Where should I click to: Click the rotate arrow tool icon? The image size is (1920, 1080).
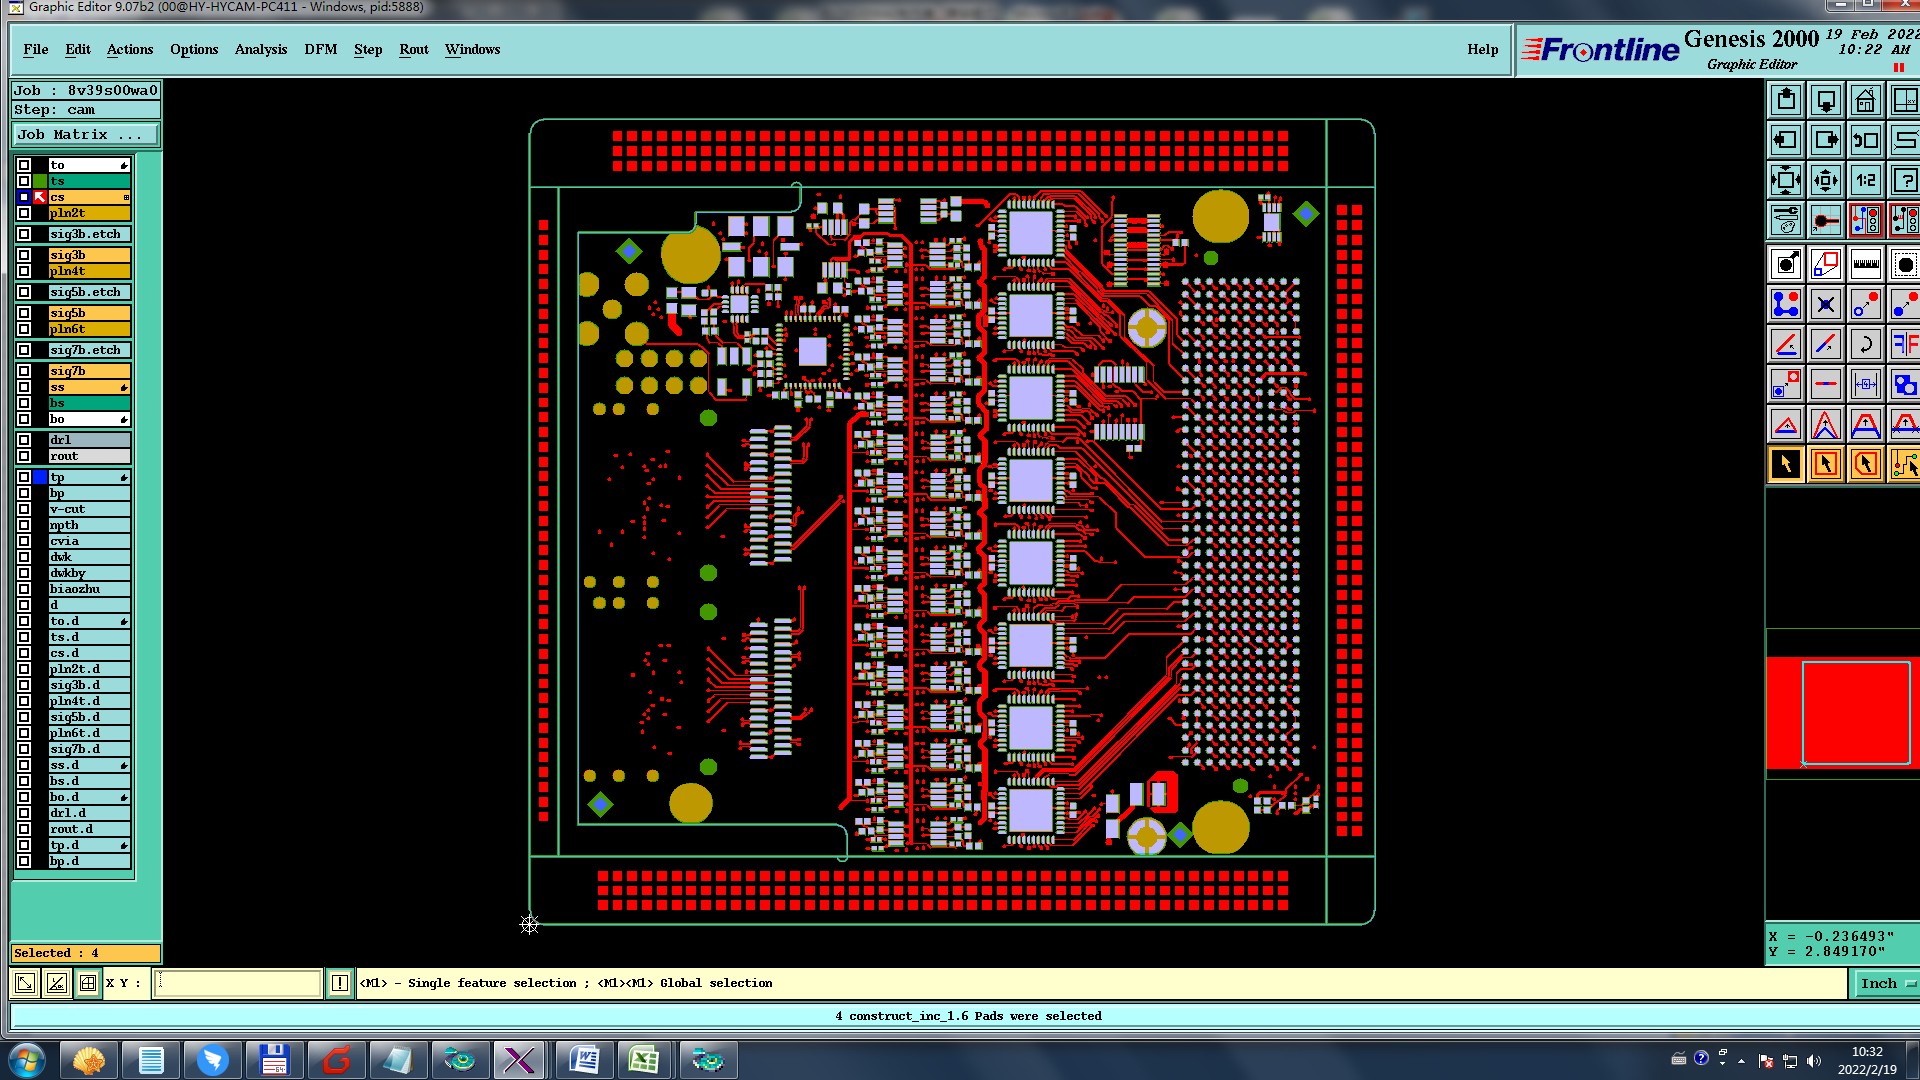(x=1865, y=345)
